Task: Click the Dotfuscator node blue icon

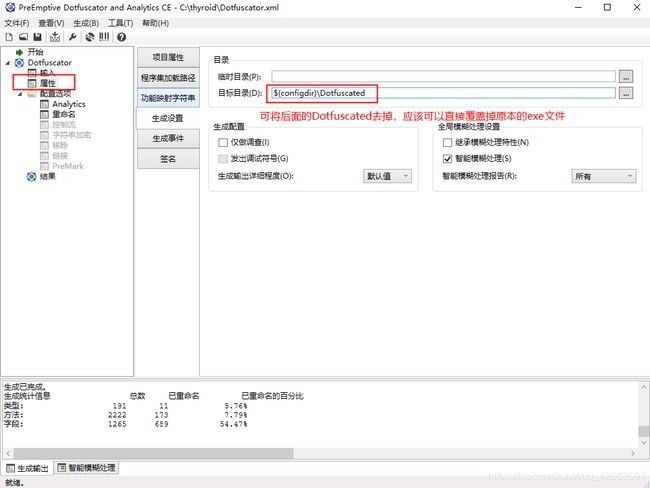Action: pyautogui.click(x=19, y=63)
